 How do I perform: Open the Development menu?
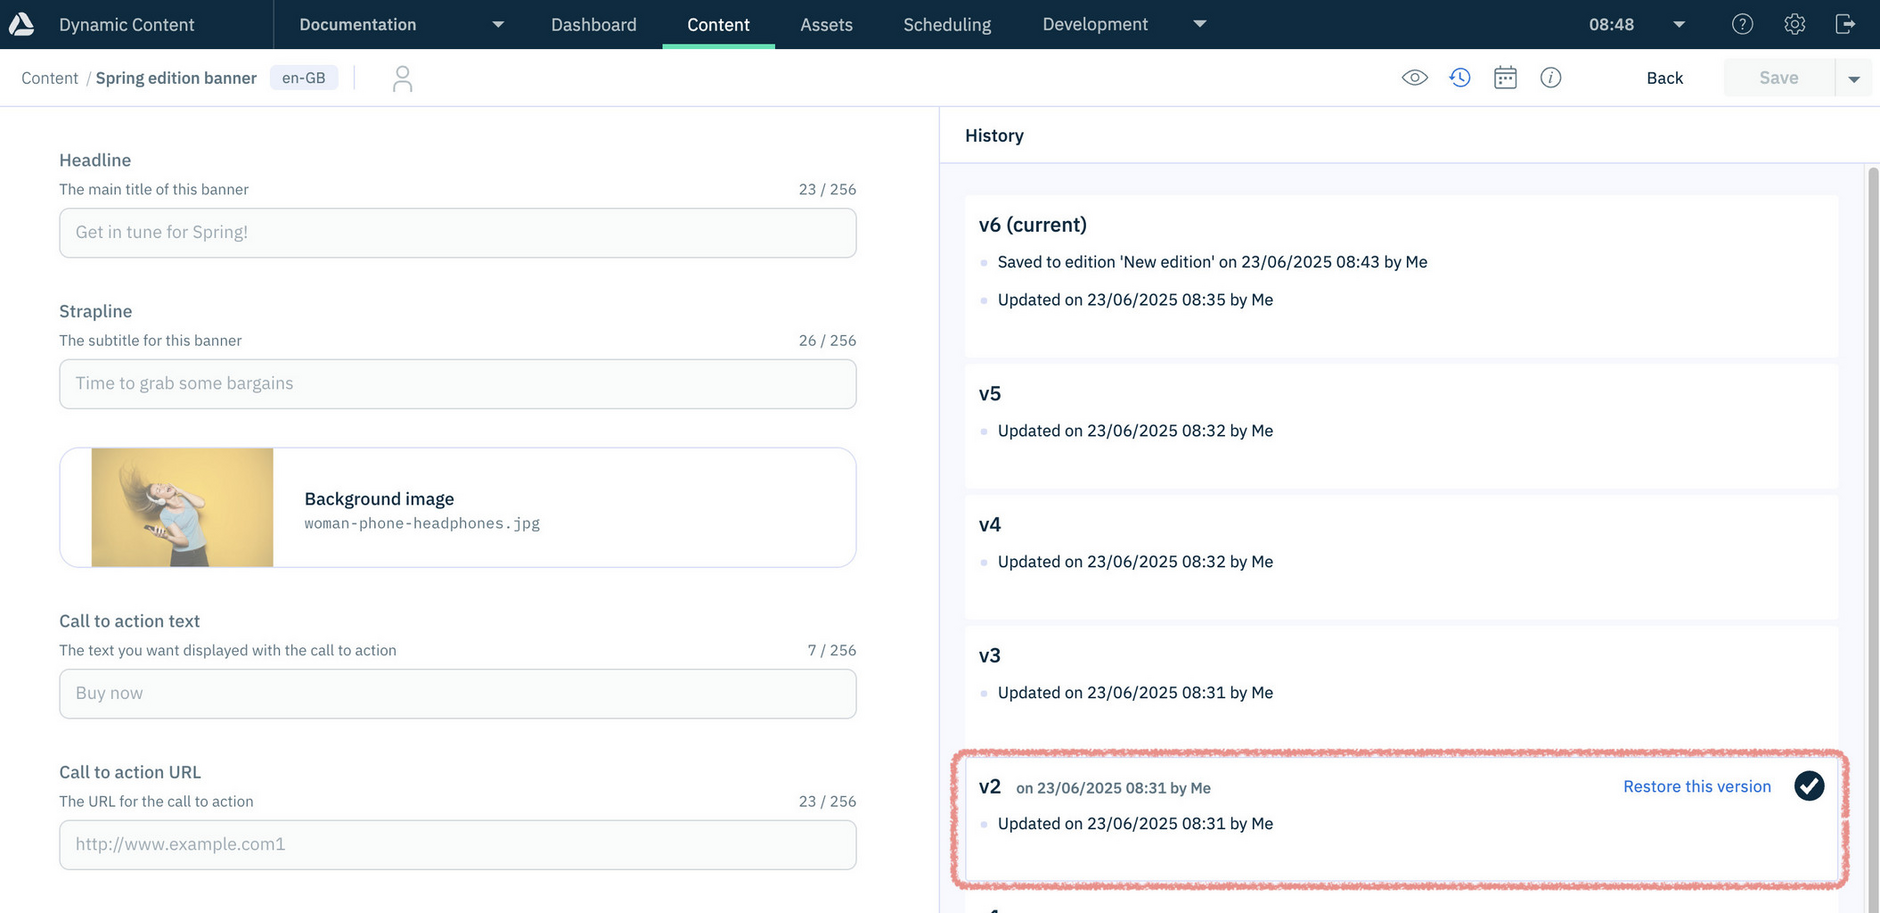point(1095,24)
